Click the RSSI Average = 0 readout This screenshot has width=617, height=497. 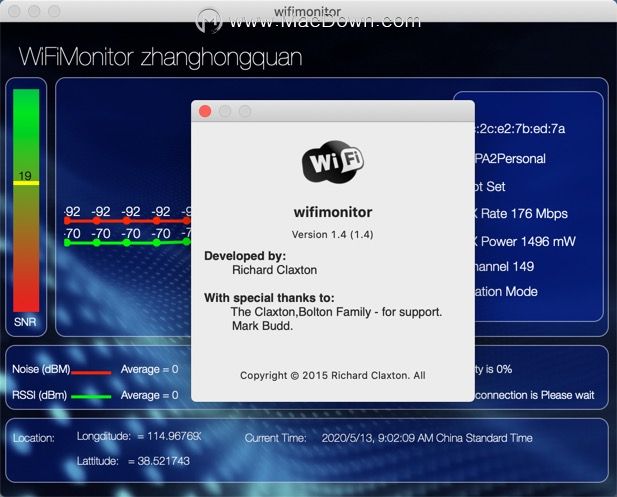tap(150, 395)
